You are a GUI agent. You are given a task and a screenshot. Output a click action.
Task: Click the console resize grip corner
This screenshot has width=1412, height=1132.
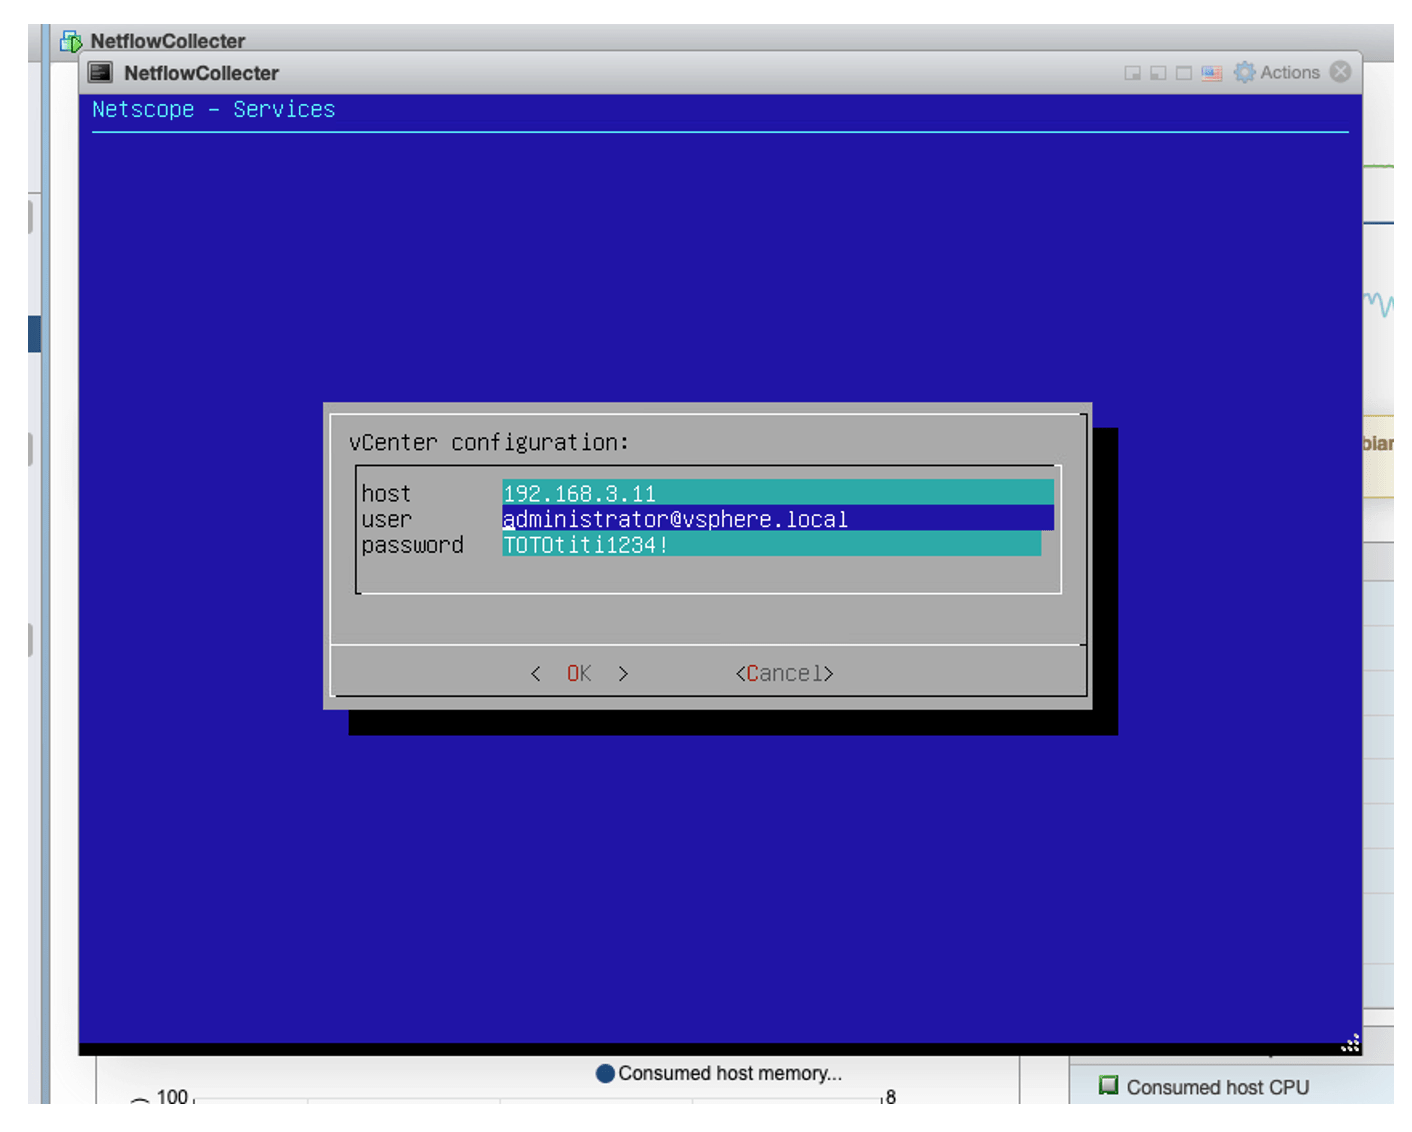(x=1350, y=1043)
